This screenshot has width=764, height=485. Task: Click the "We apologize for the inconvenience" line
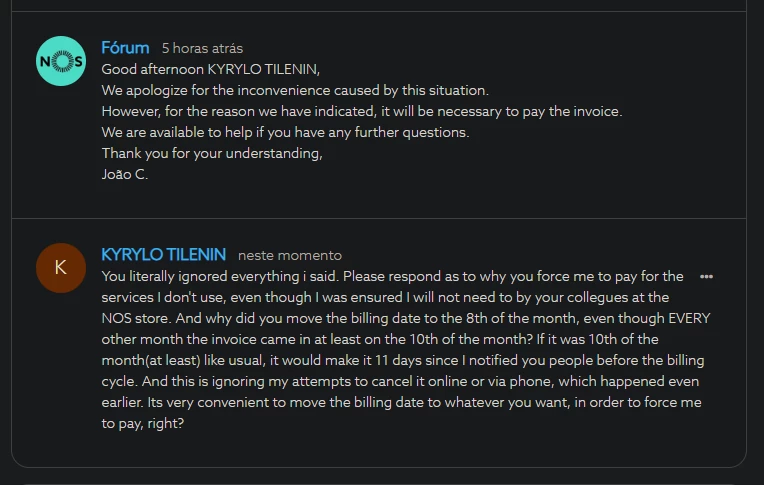tap(295, 90)
